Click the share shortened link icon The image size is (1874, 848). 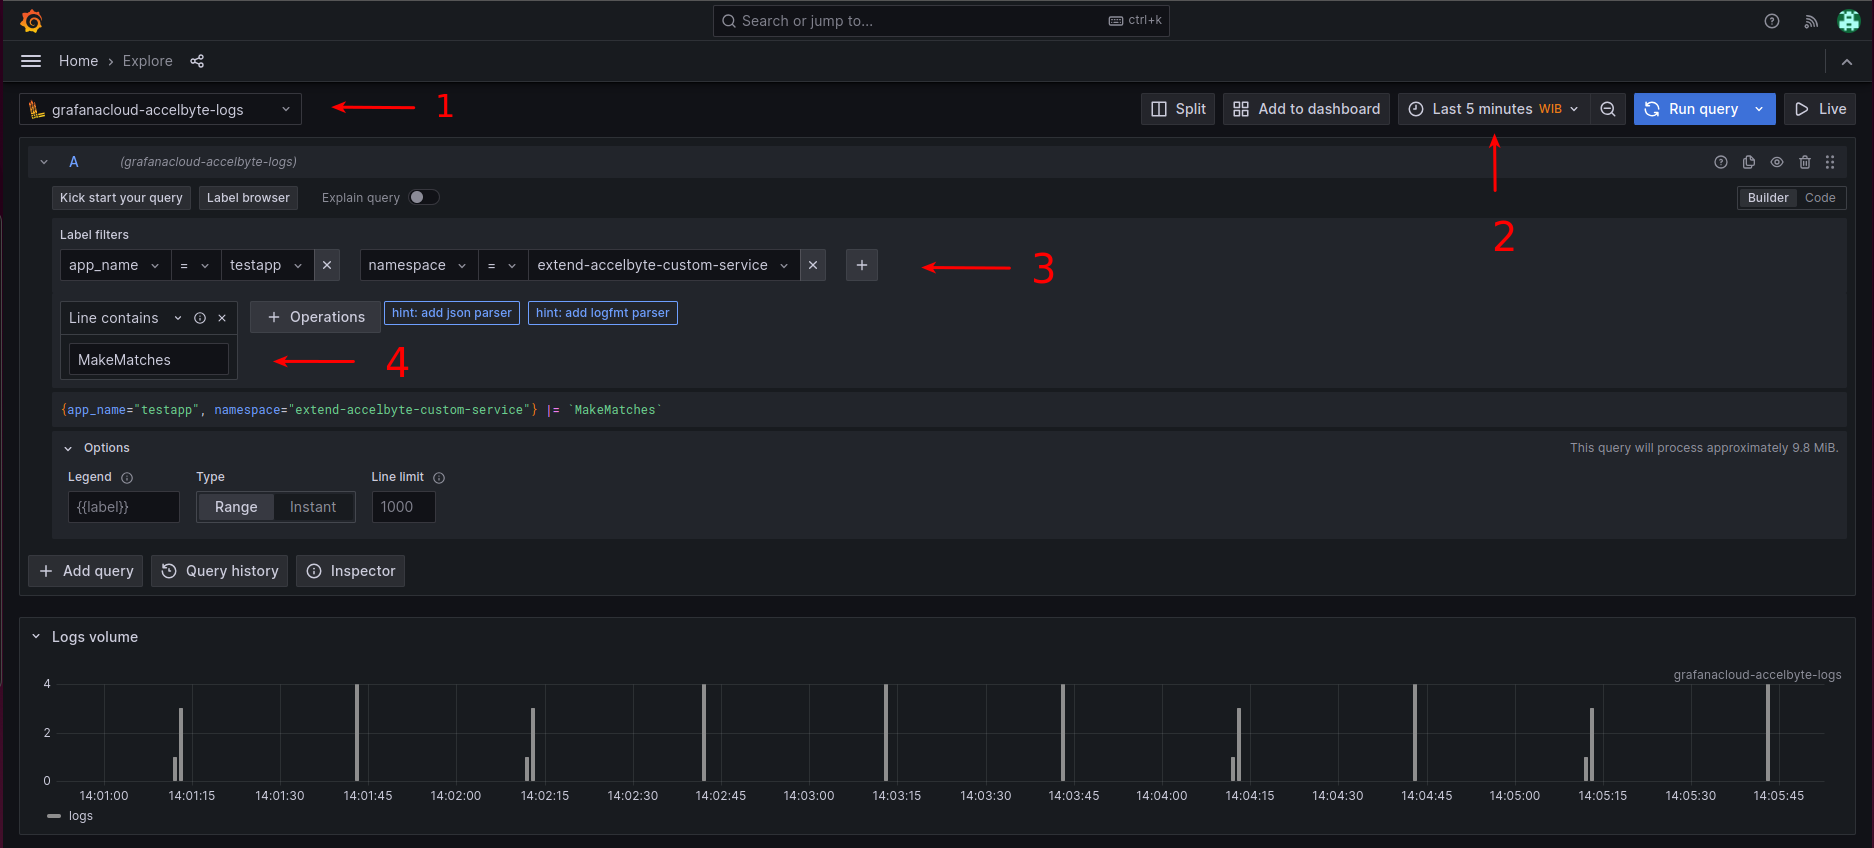click(197, 61)
